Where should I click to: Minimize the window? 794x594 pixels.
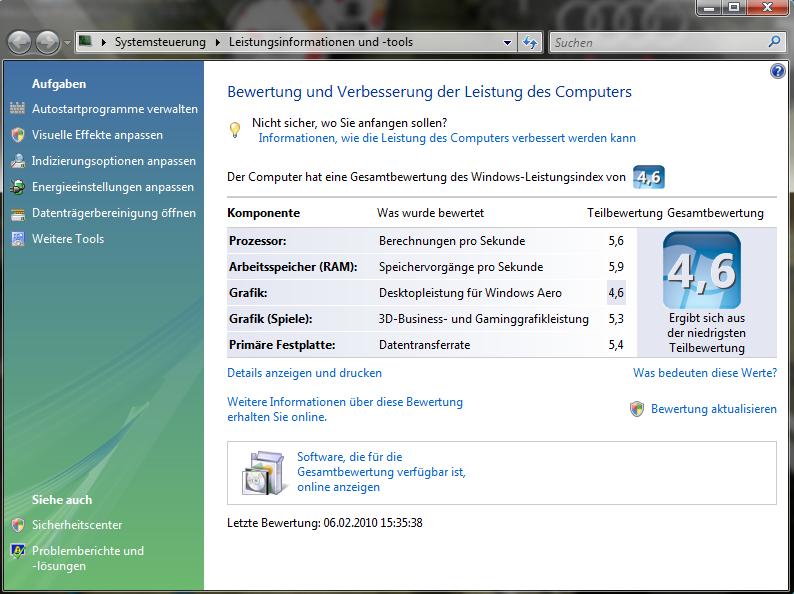(x=710, y=7)
